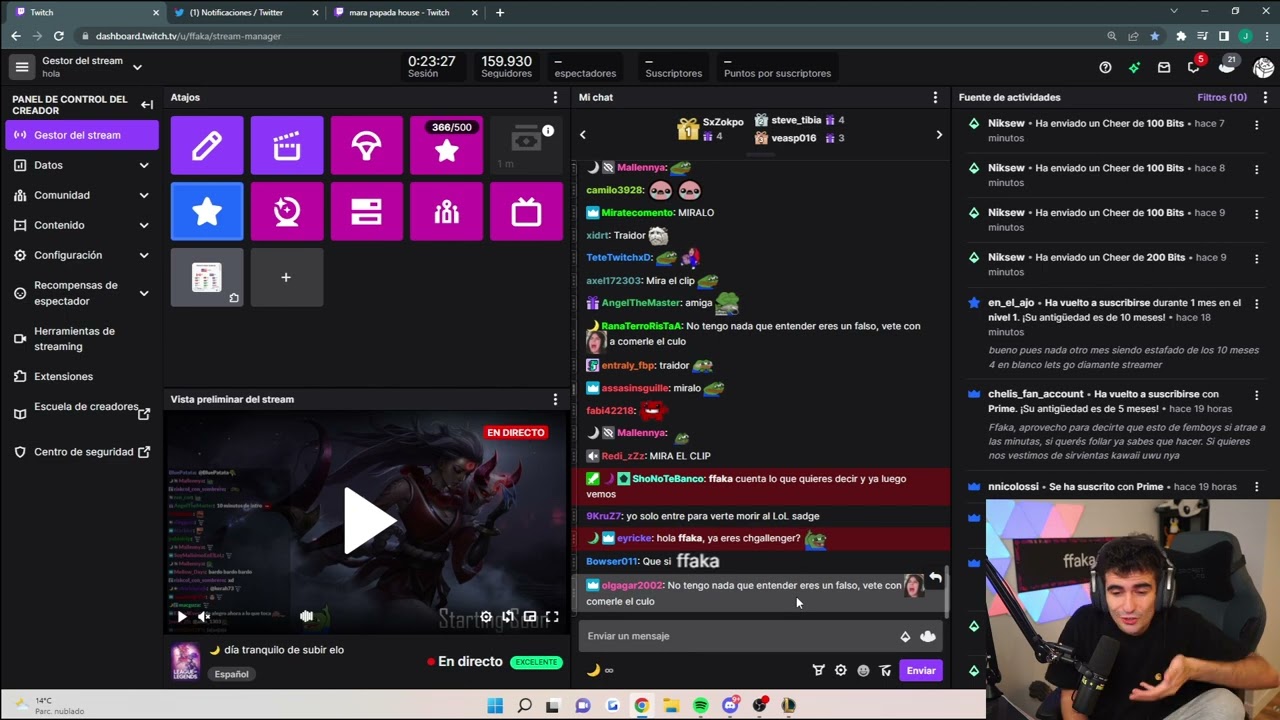Click large play button on stream preview

(368, 521)
